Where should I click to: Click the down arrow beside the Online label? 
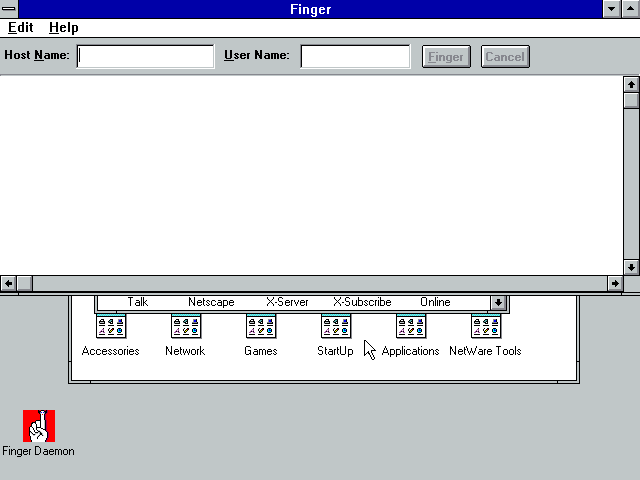498,302
